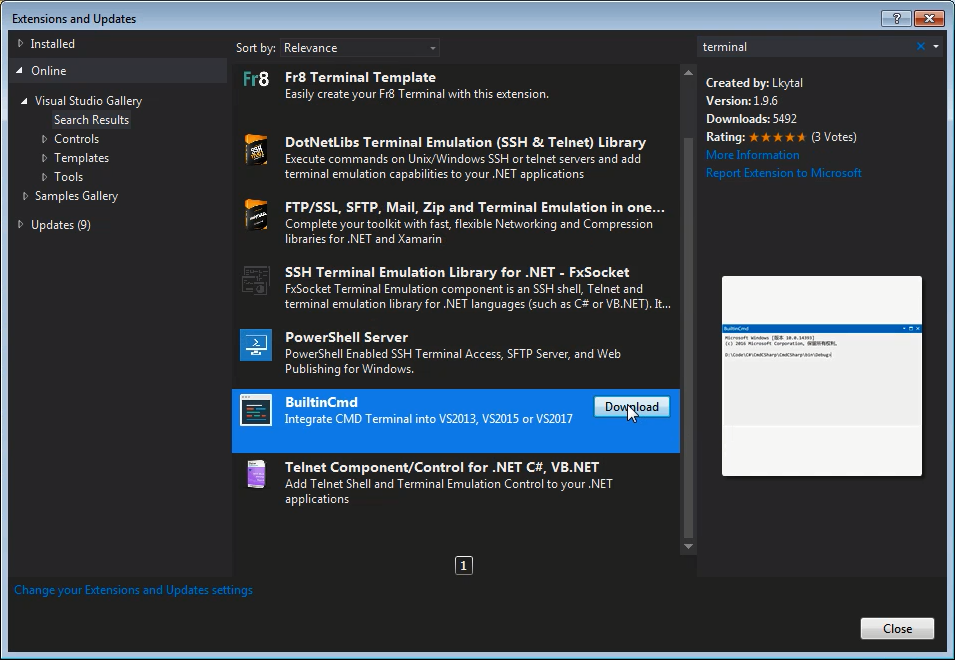Click Report Extension to Microsoft link
This screenshot has width=955, height=660.
coord(783,173)
